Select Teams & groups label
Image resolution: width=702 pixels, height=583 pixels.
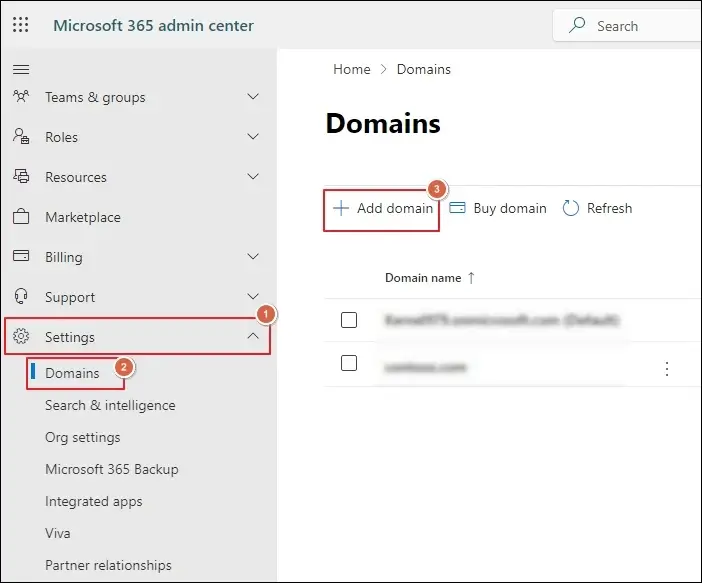[x=95, y=97]
